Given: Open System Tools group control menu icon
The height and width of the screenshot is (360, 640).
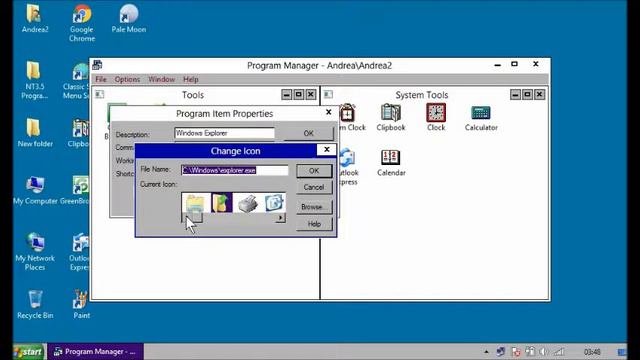Looking at the screenshot, I should [329, 94].
